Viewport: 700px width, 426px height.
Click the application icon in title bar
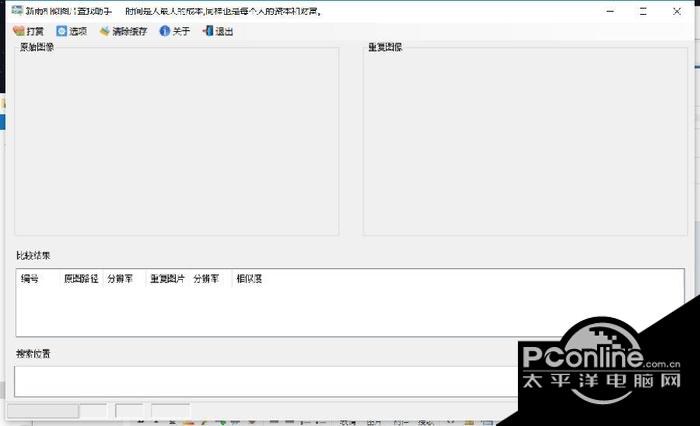click(x=17, y=11)
